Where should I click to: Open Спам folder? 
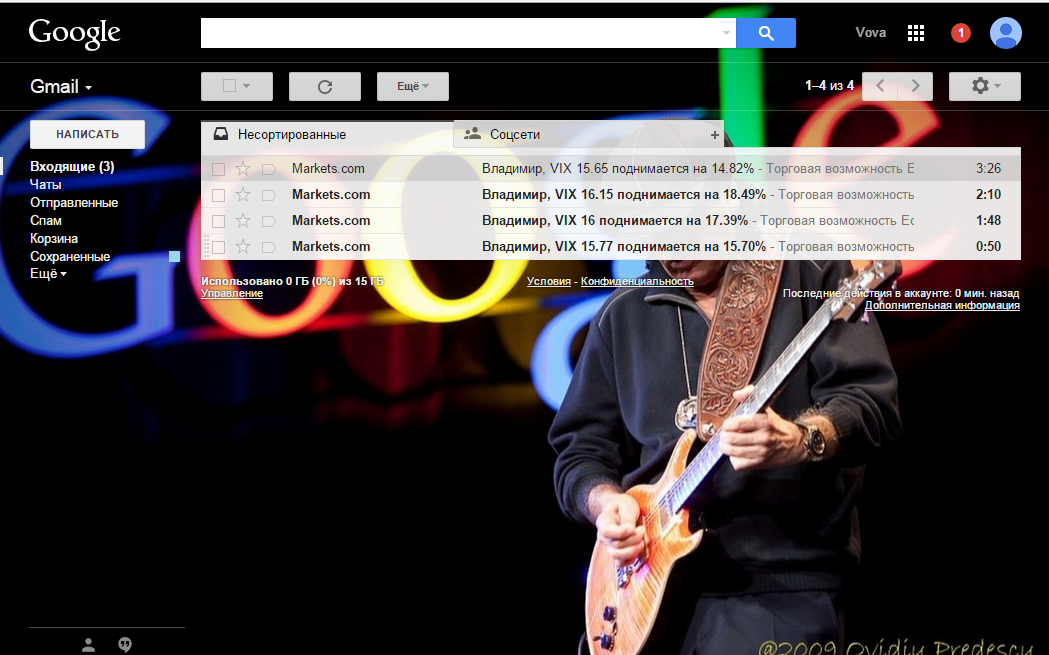(45, 221)
